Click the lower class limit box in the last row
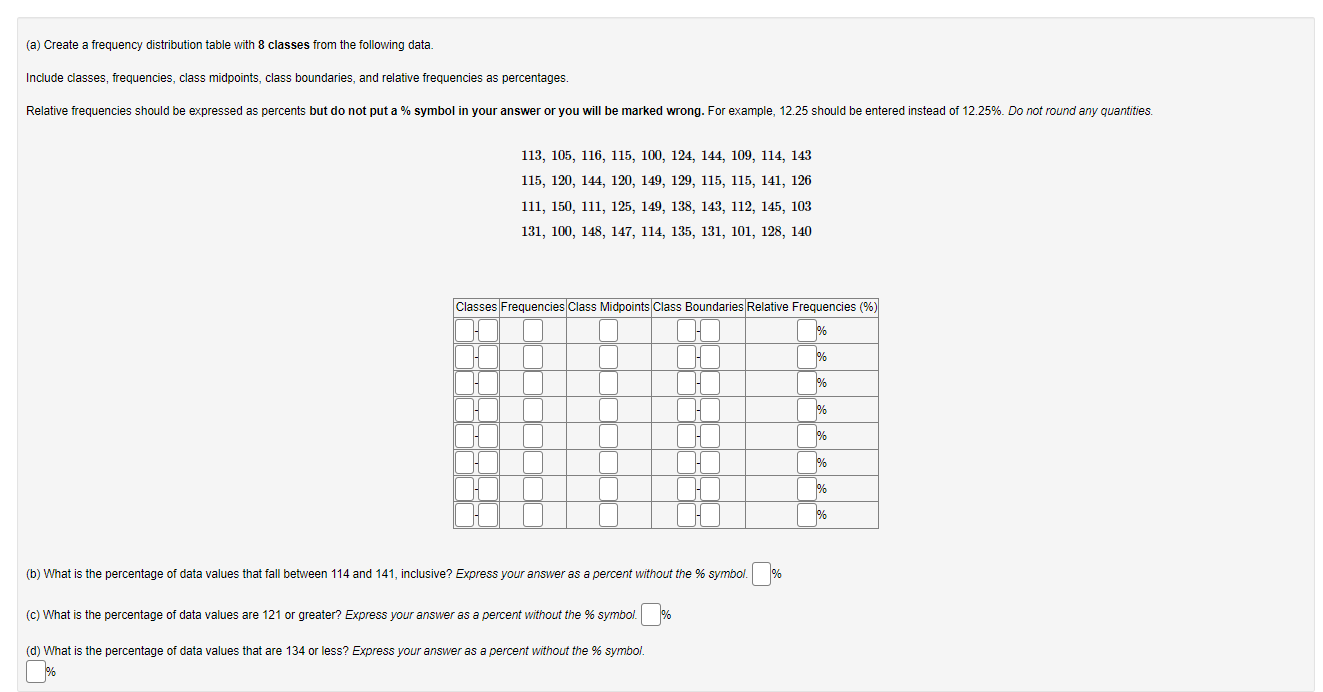1323x692 pixels. [x=463, y=515]
